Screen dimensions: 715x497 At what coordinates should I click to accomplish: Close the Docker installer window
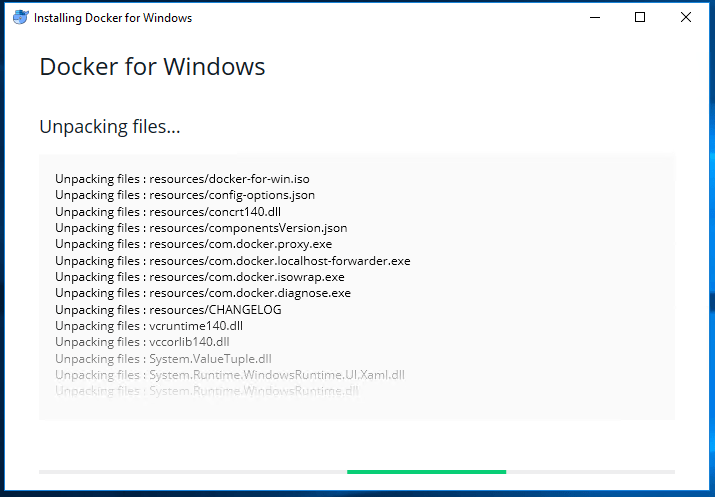[686, 17]
